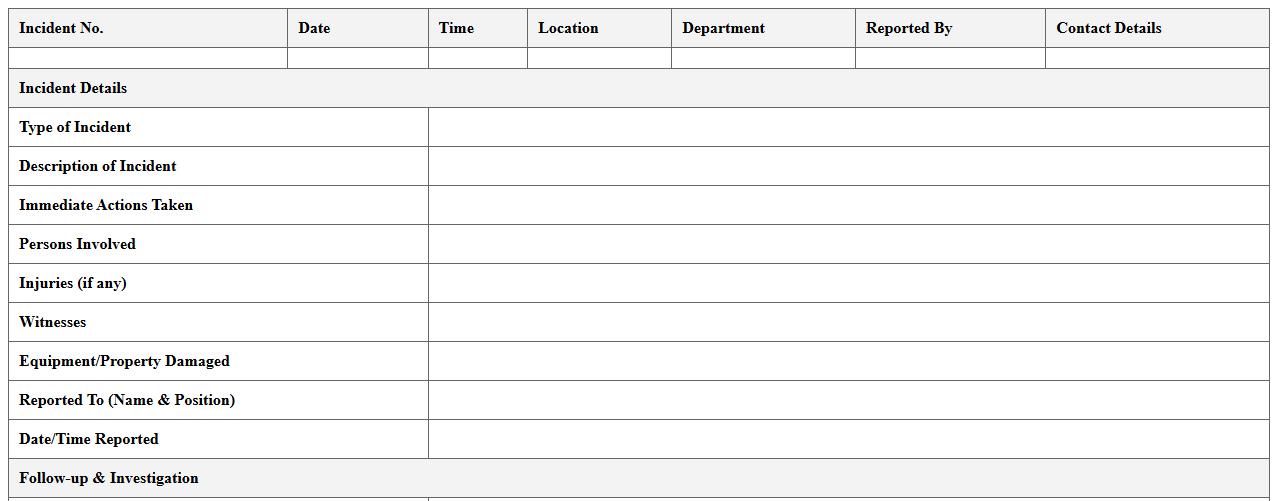The image size is (1278, 501).
Task: Focus the blank cell under Location
Action: (x=599, y=58)
